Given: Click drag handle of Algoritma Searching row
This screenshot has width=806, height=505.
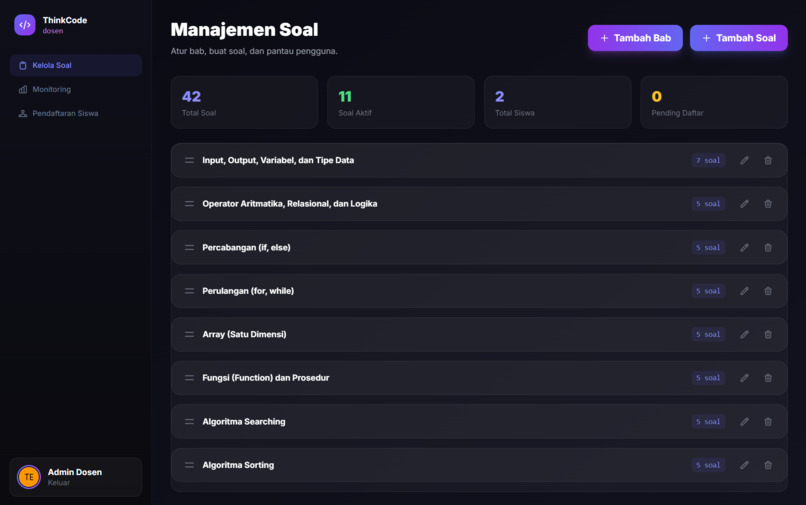Looking at the screenshot, I should [189, 422].
